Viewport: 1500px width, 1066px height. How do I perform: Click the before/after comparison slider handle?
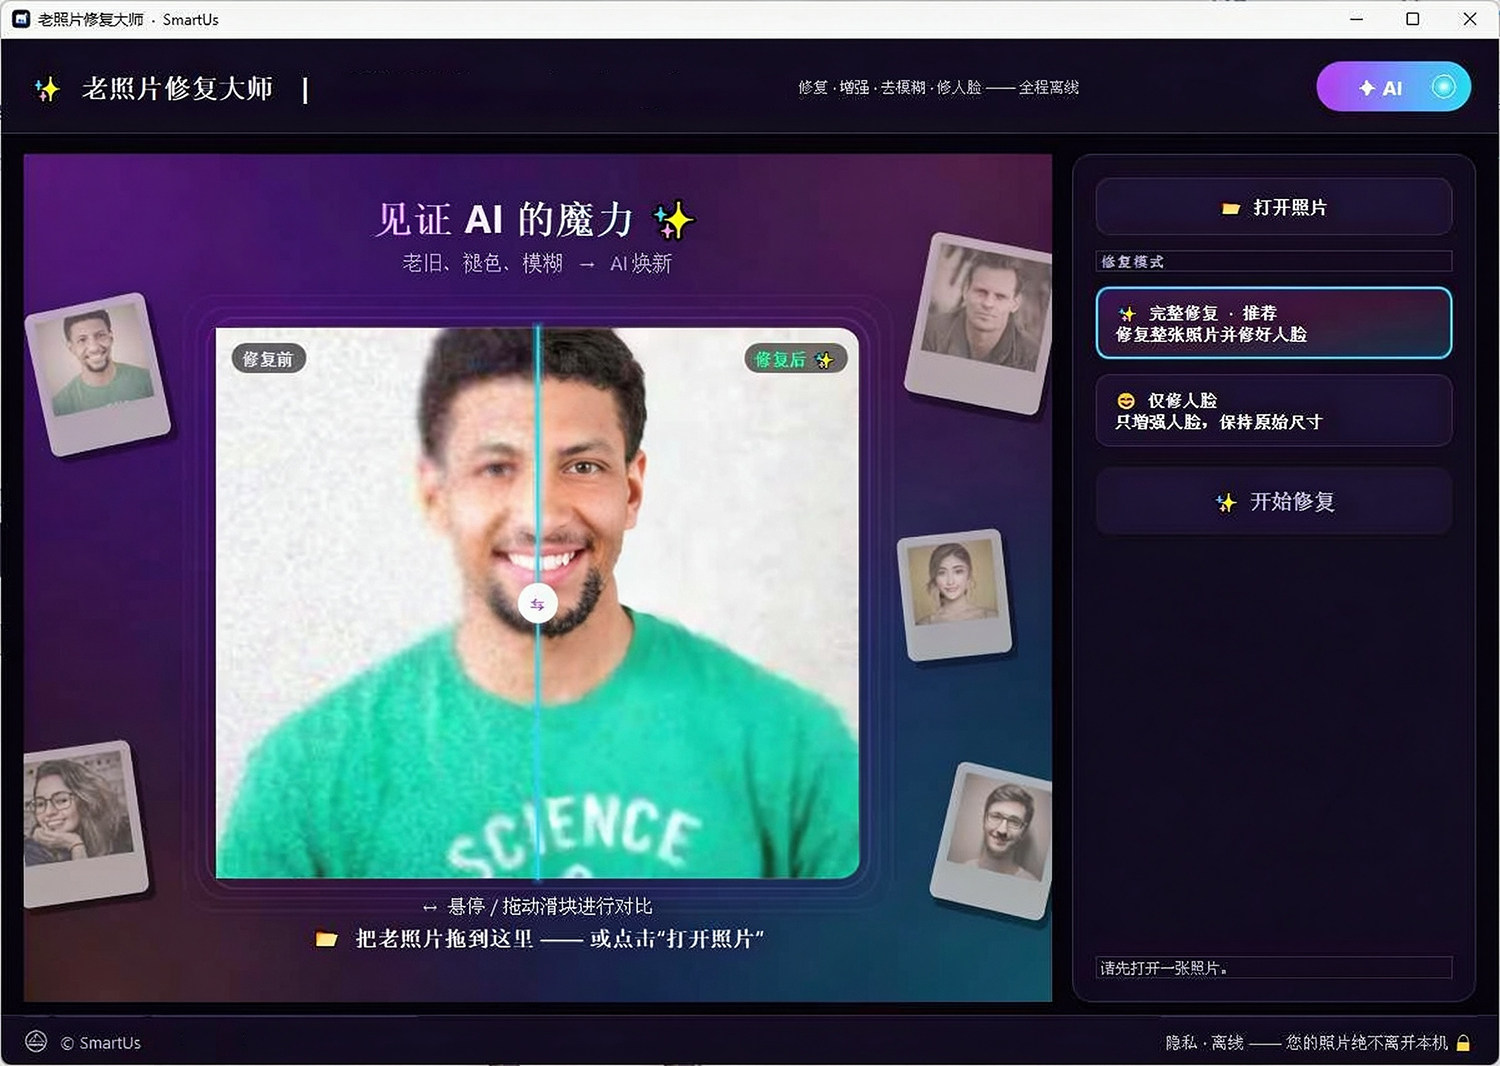pos(537,604)
